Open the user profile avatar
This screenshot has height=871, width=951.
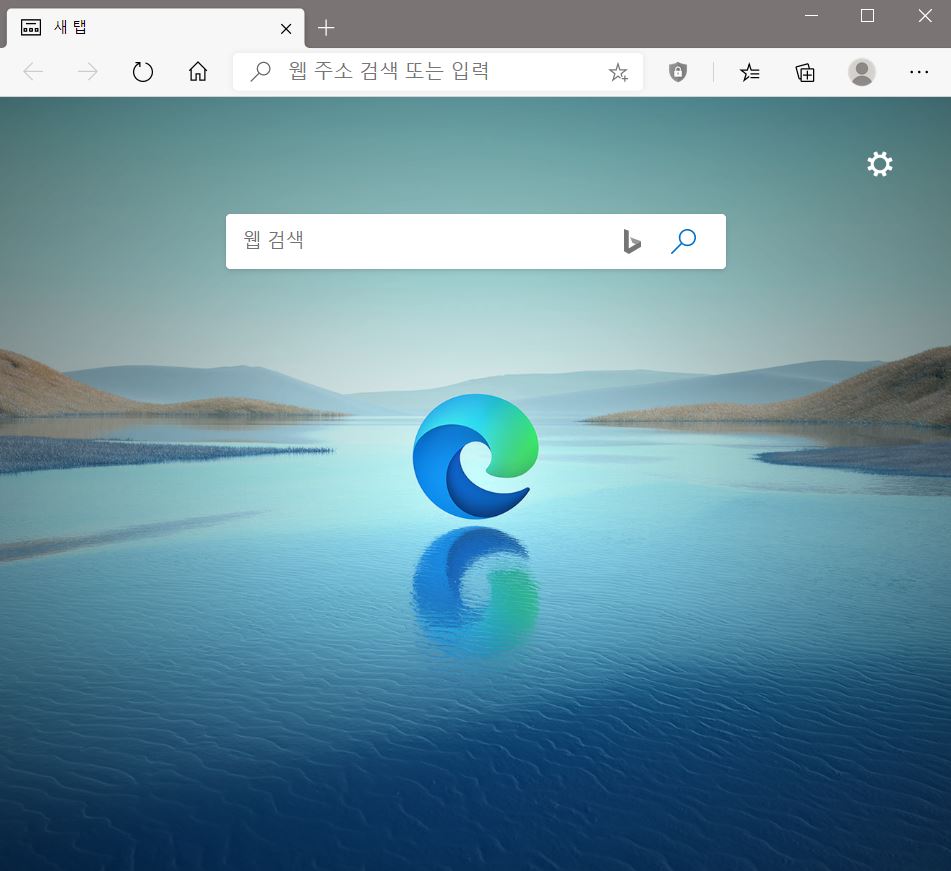(861, 72)
